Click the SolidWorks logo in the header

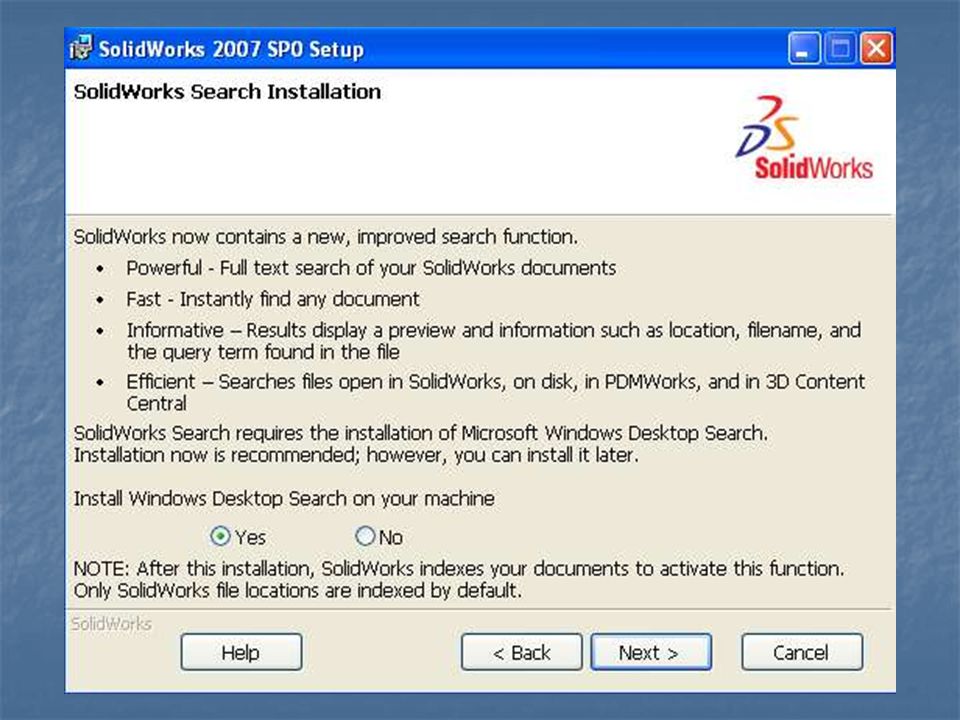click(804, 137)
